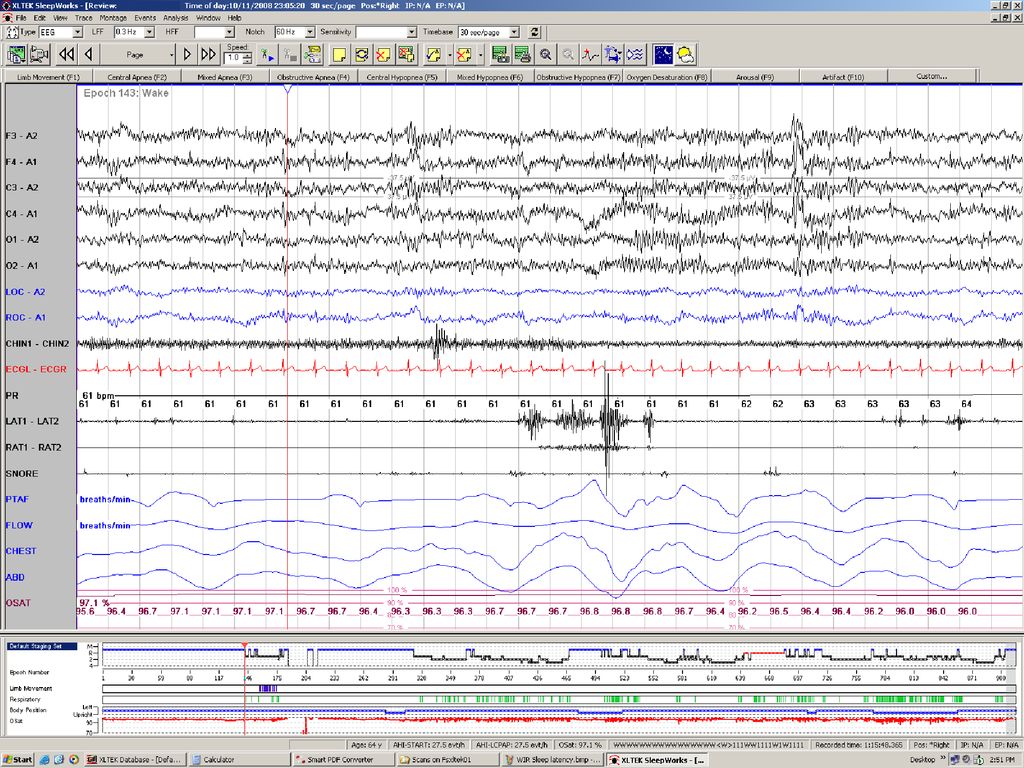Open the View menu
The height and width of the screenshot is (768, 1024).
click(x=60, y=18)
